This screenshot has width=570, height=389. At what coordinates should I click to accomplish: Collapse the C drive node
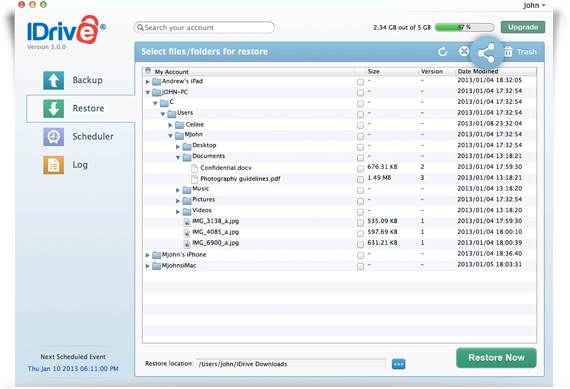pyautogui.click(x=155, y=104)
